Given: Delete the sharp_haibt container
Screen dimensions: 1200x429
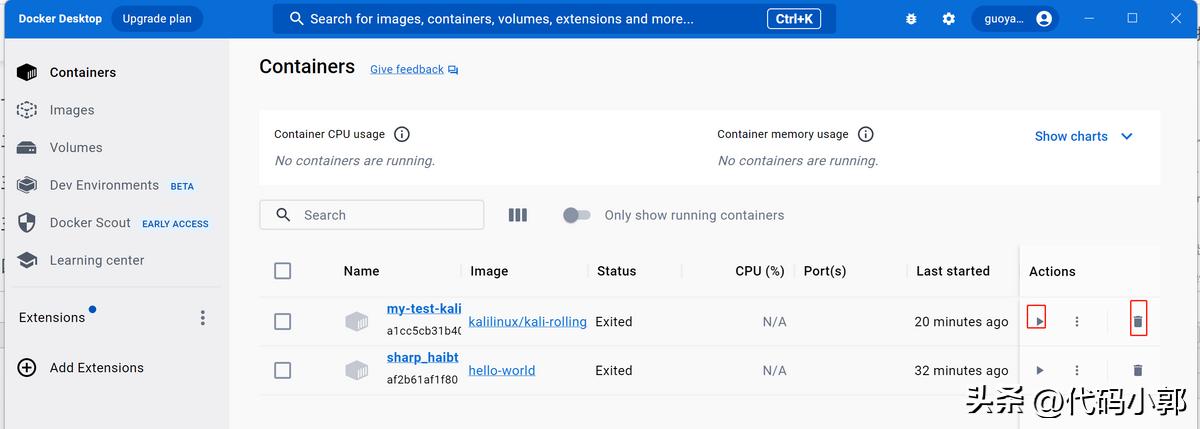Looking at the screenshot, I should 1137,370.
